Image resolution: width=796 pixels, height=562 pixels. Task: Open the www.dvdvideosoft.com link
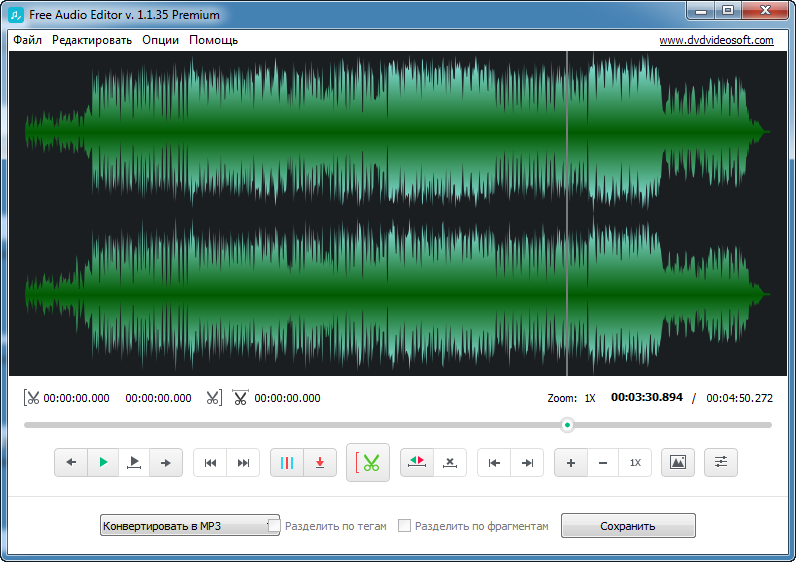716,40
